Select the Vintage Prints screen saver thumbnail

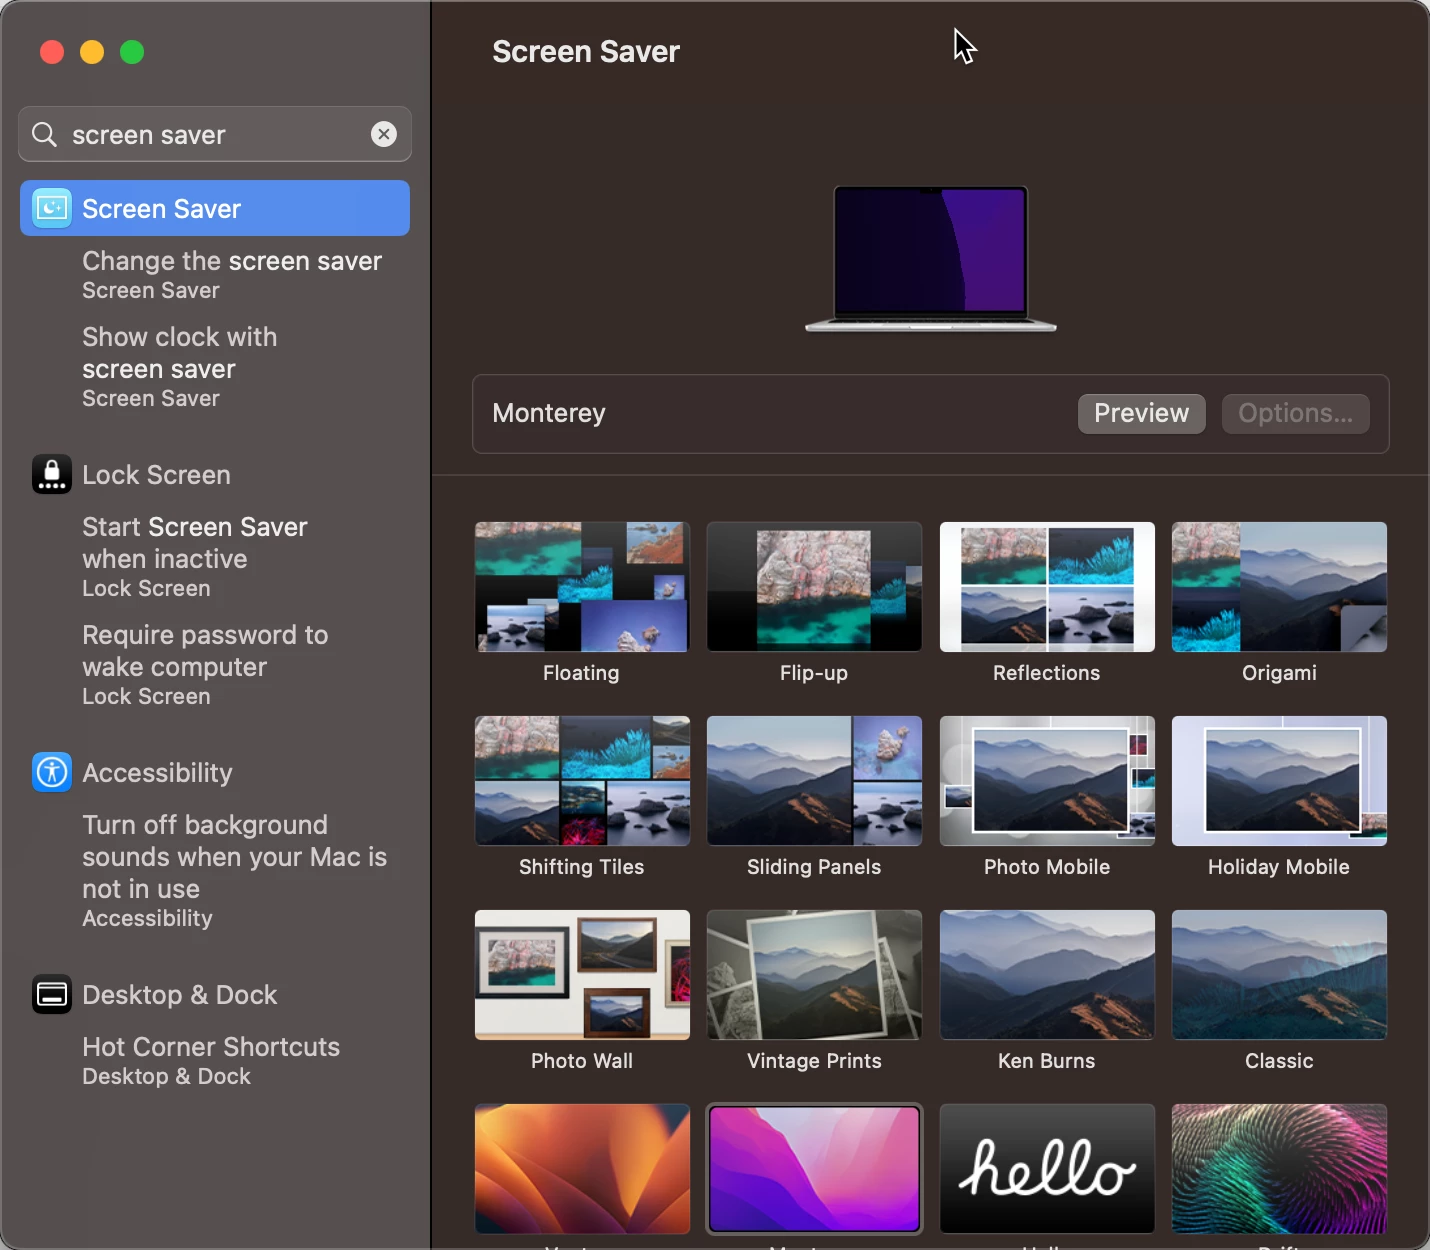[x=814, y=975]
